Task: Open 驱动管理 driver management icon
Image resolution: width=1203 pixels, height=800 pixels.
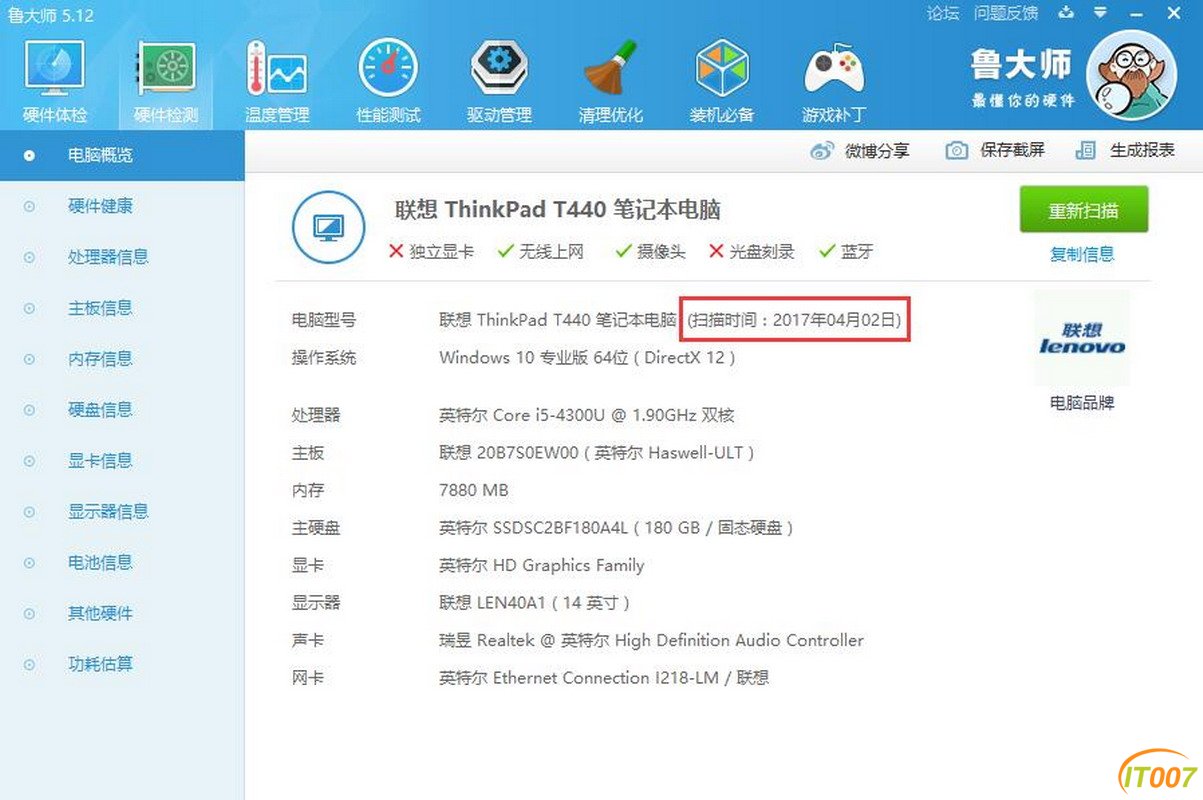Action: click(499, 69)
